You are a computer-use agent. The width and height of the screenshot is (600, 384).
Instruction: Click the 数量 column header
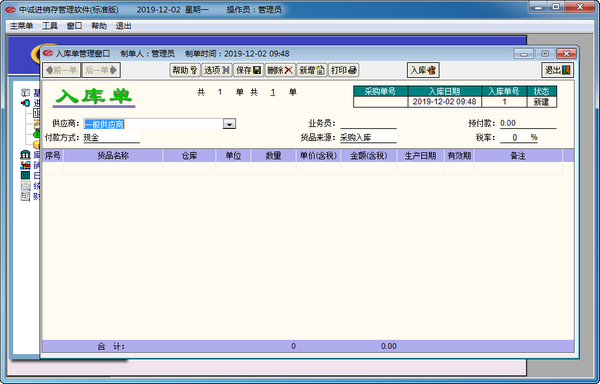[x=273, y=156]
